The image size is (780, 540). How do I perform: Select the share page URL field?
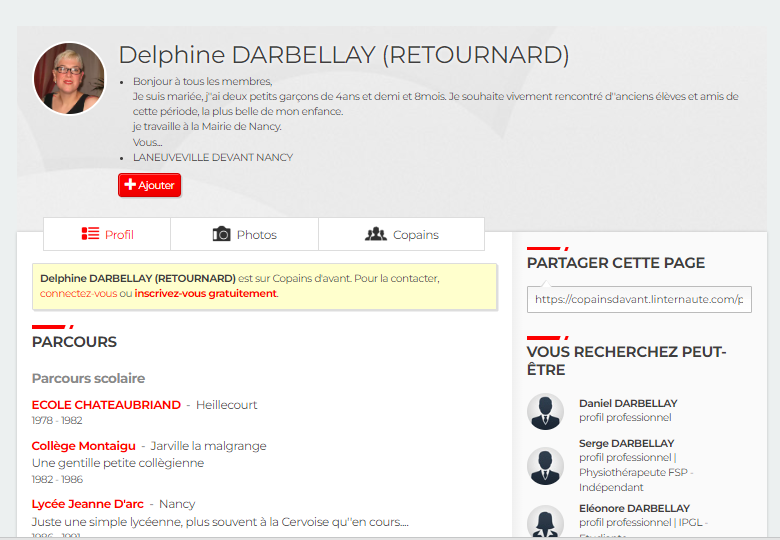point(639,299)
